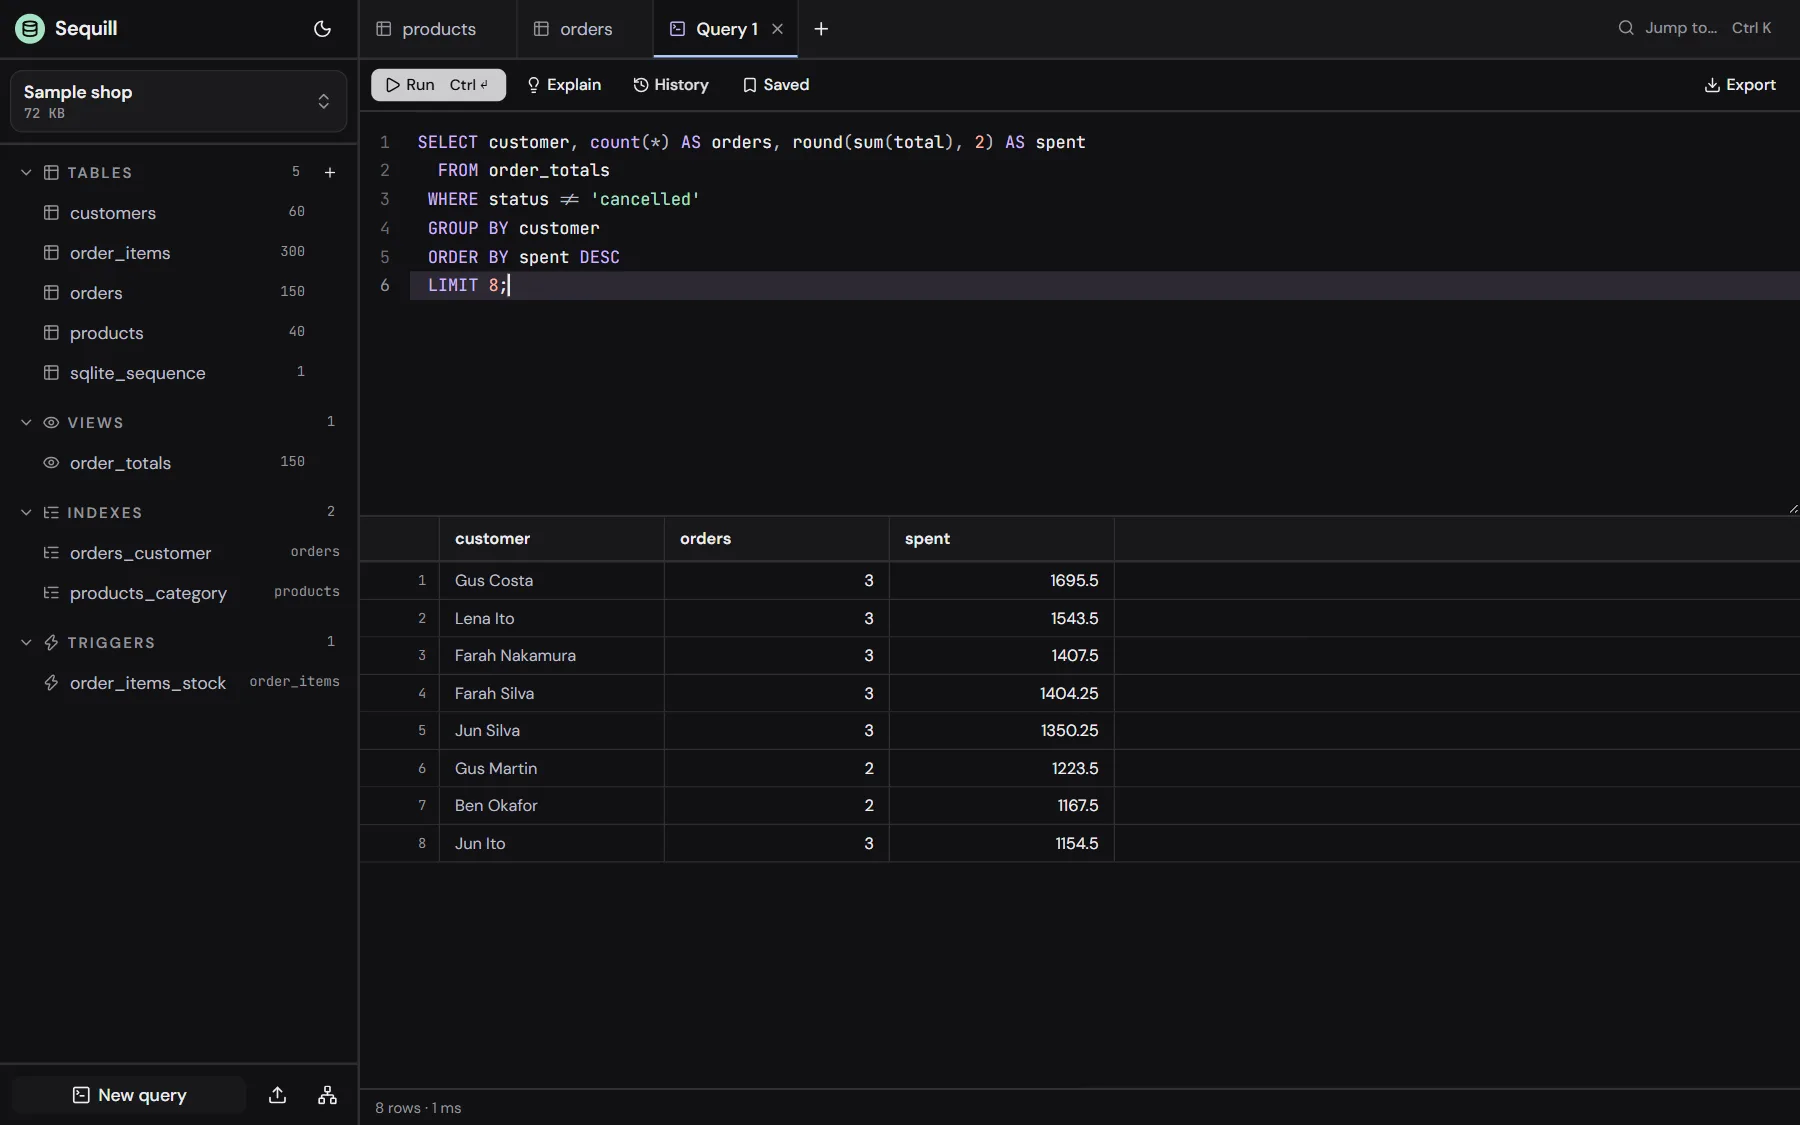Collapse the INDEXES section
Viewport: 1800px width, 1125px height.
[26, 513]
